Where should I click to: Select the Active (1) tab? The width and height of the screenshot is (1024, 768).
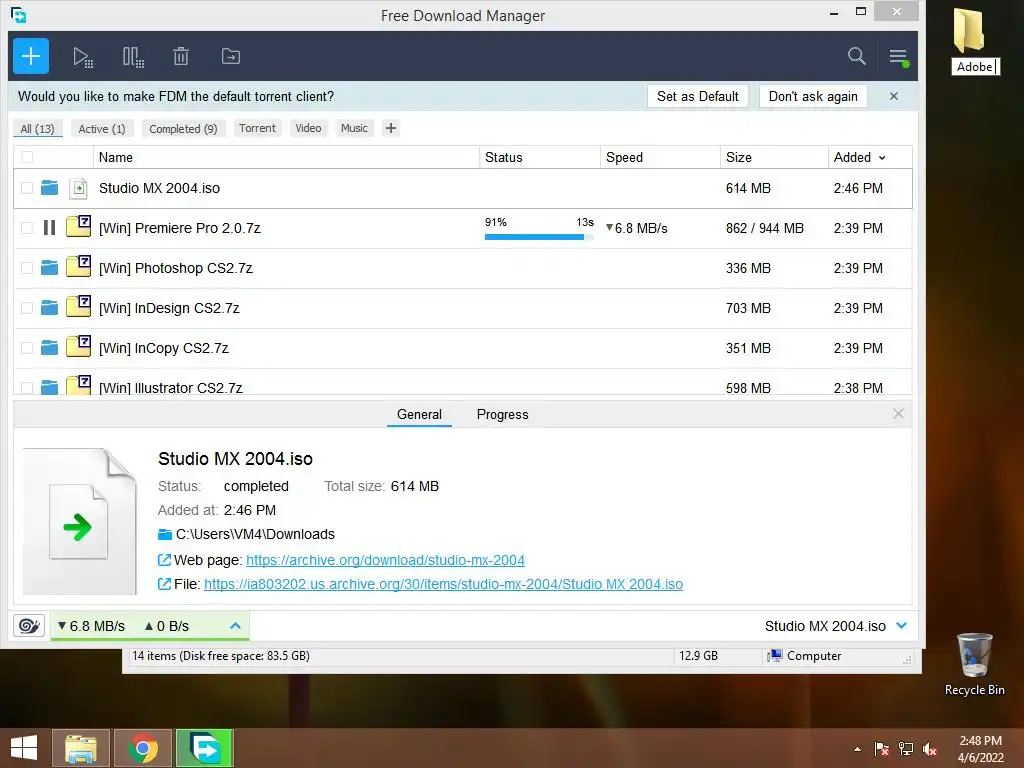(x=102, y=129)
